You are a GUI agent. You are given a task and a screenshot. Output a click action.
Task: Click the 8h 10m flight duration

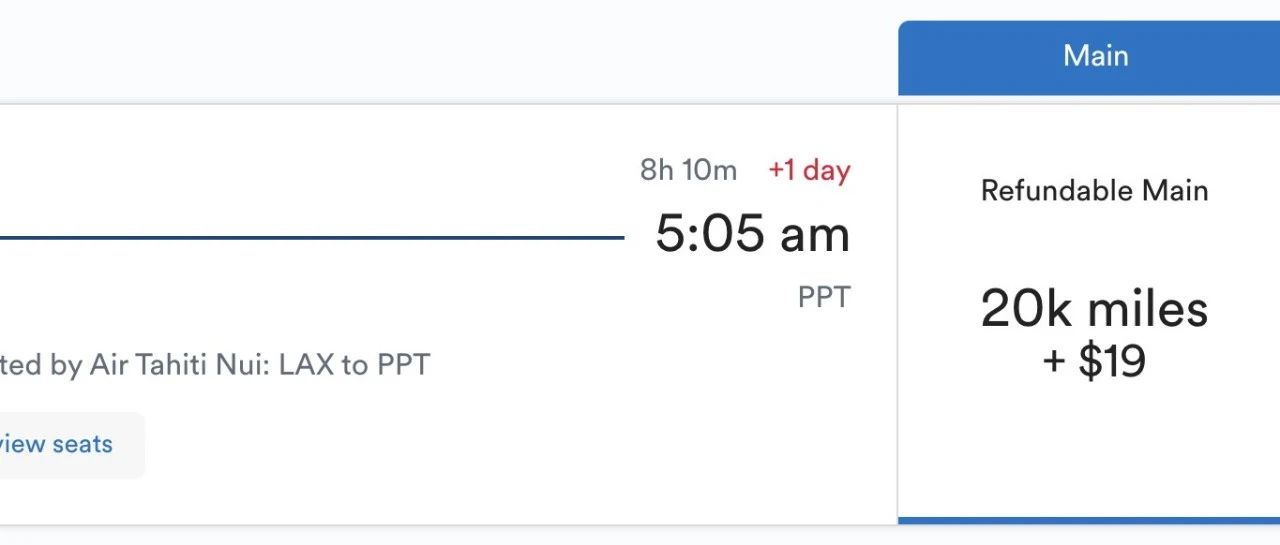point(688,171)
